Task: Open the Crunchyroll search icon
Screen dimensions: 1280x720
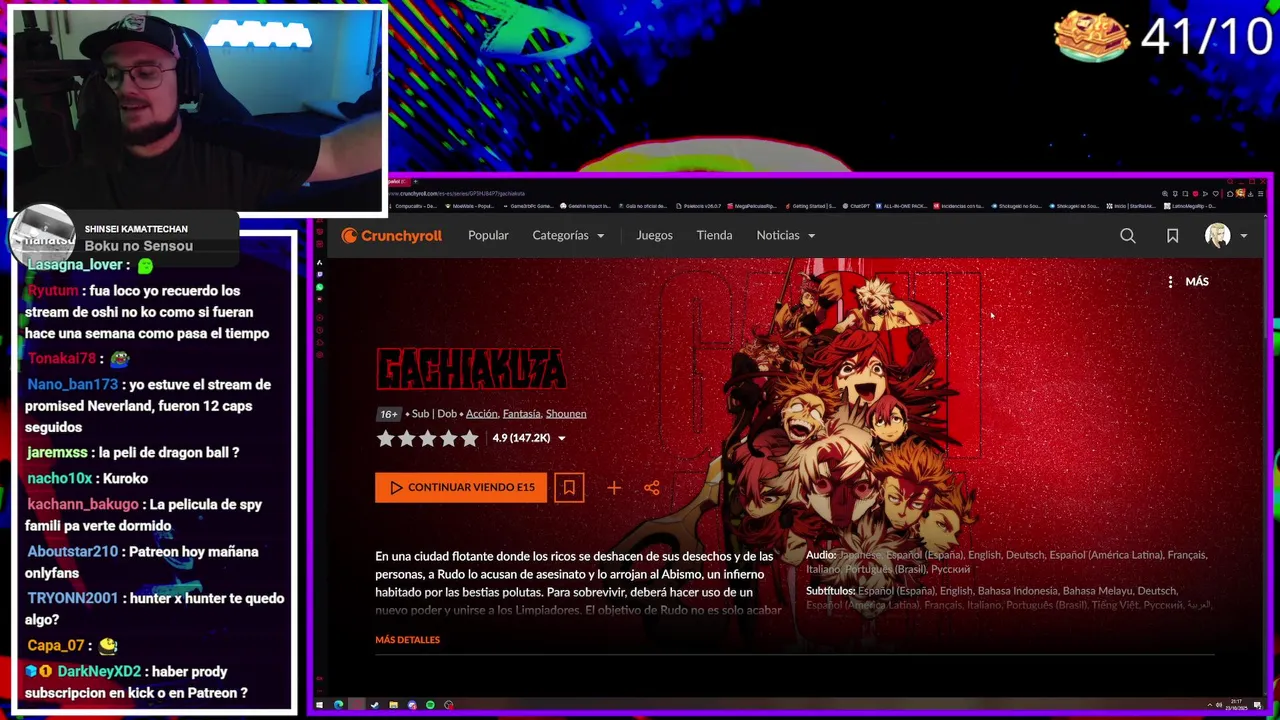Action: tap(1127, 236)
